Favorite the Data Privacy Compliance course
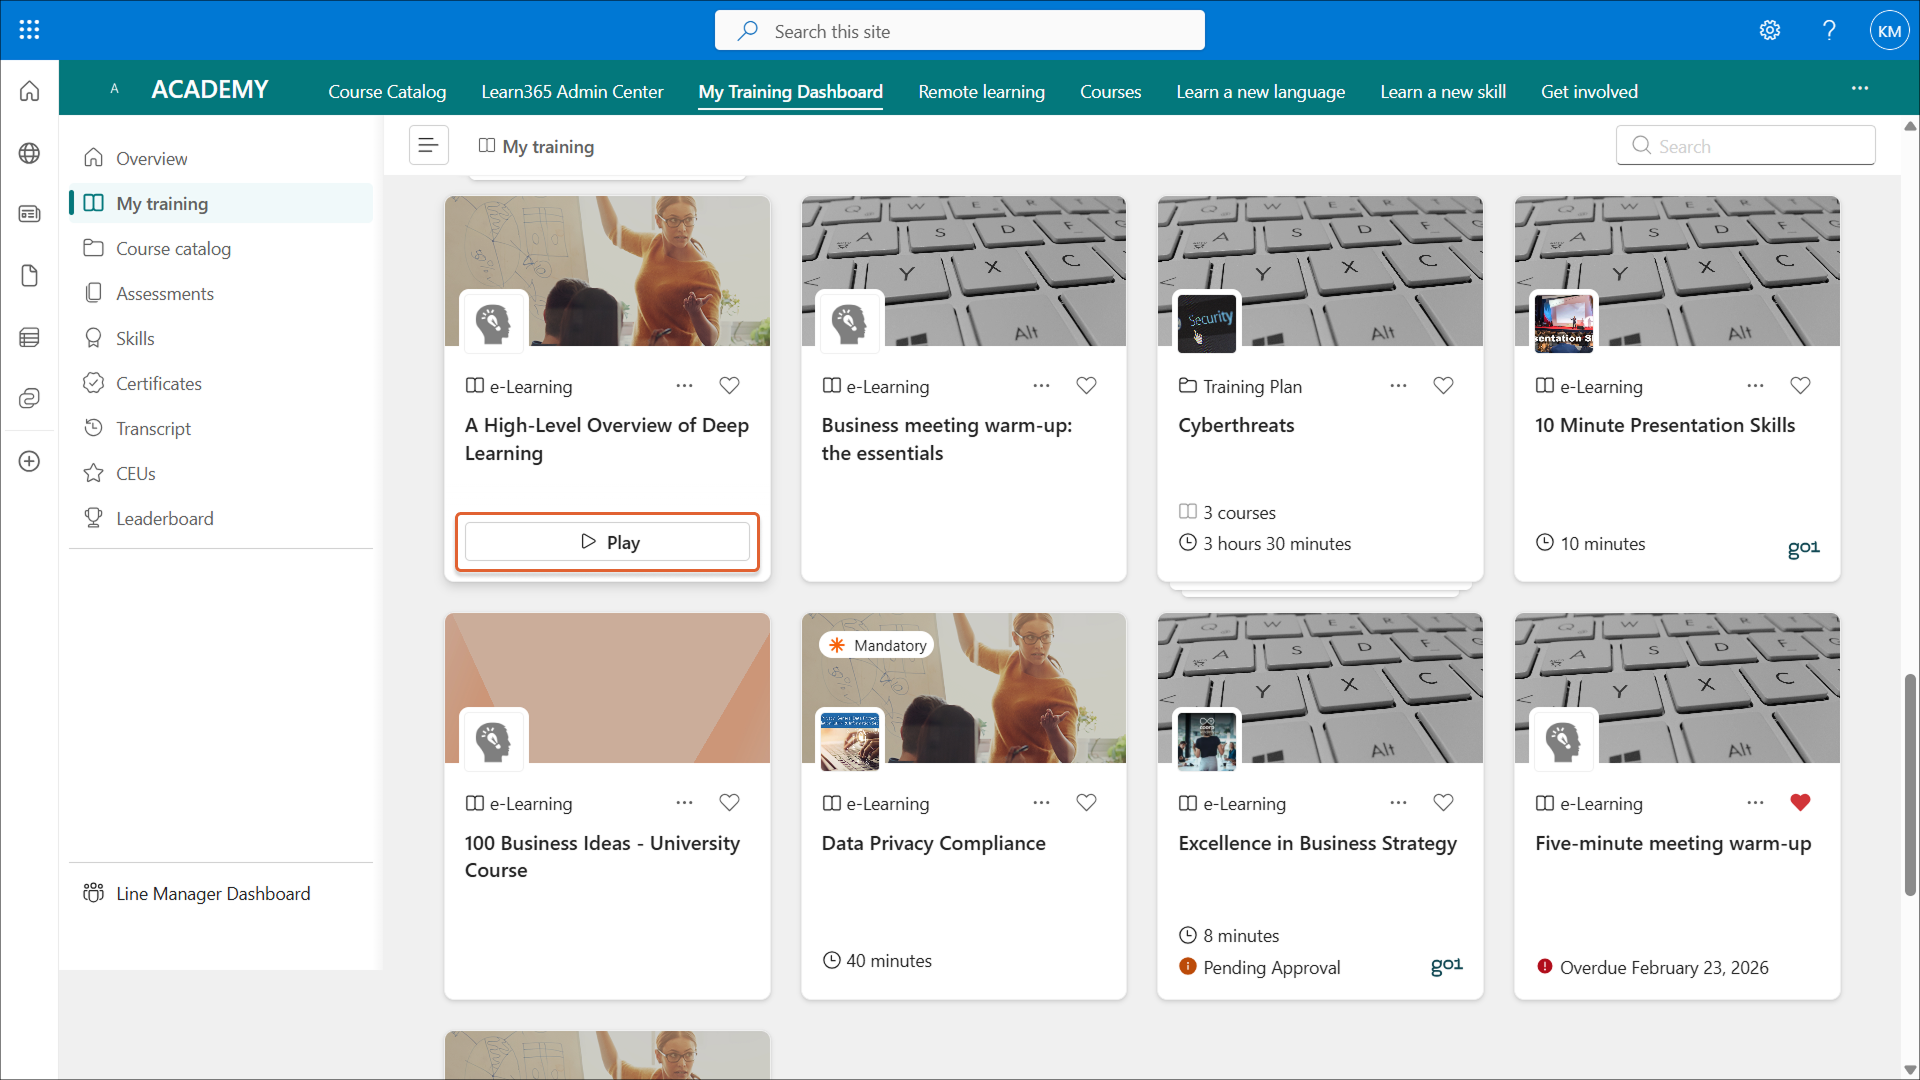The image size is (1920, 1080). 1087,802
